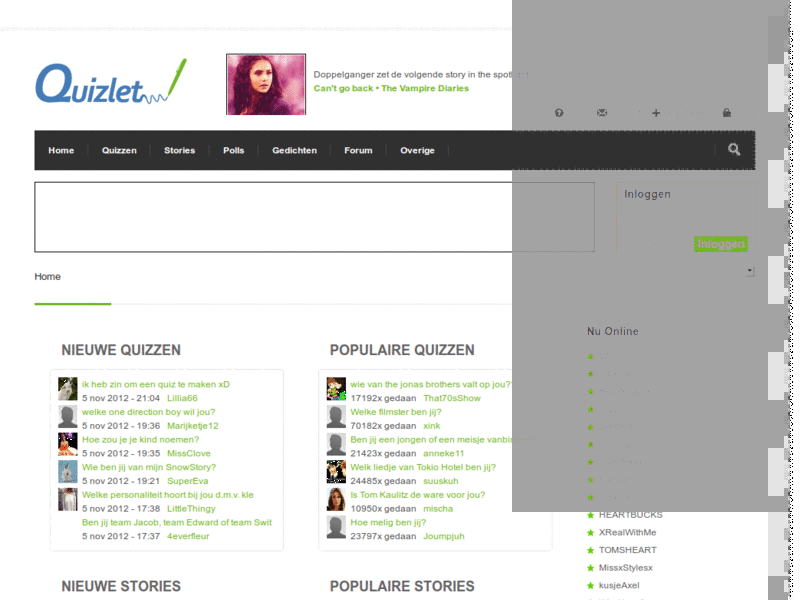Open the dropdown below the login box

[x=749, y=270]
